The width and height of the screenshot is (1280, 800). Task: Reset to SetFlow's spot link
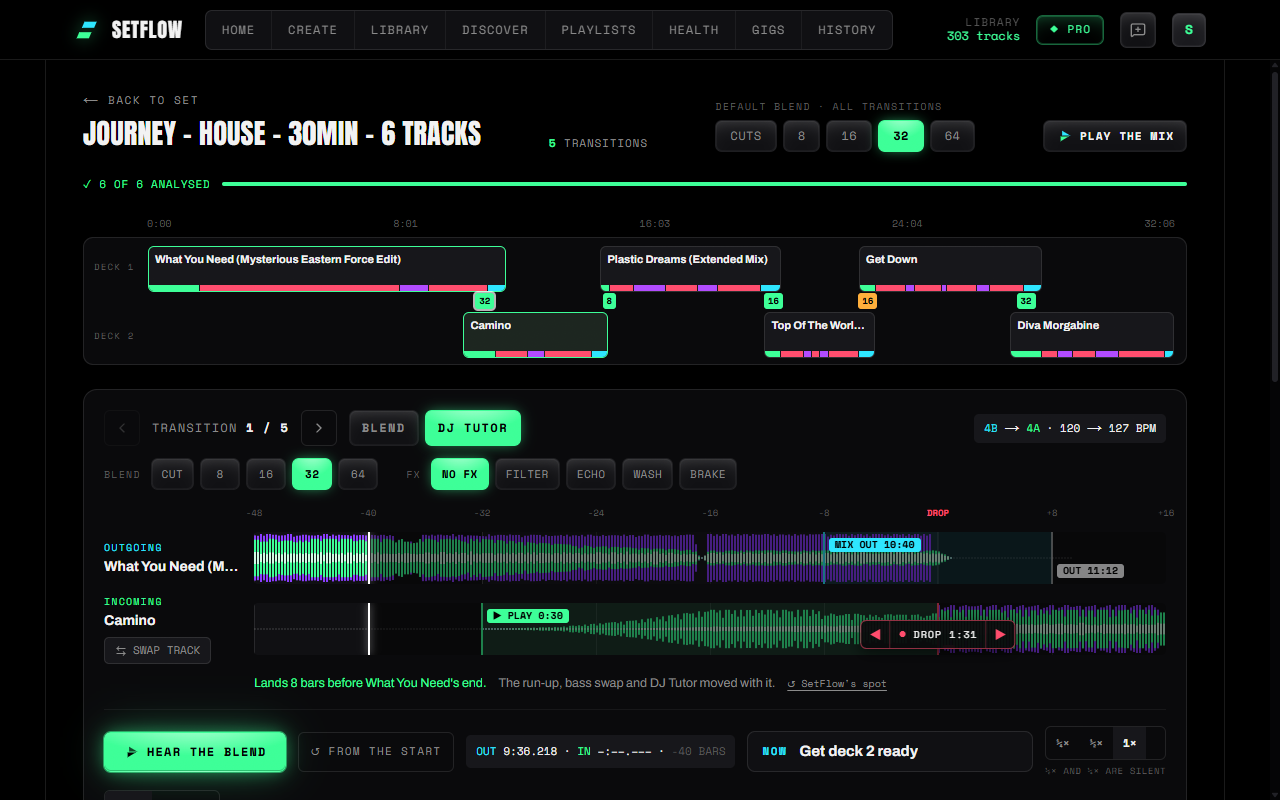[x=837, y=684]
